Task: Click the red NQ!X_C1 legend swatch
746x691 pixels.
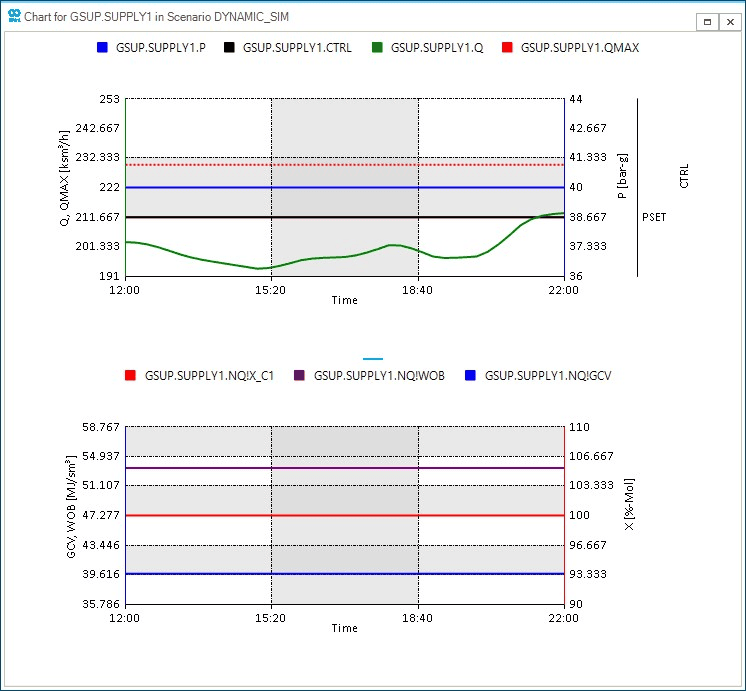Action: [x=130, y=376]
